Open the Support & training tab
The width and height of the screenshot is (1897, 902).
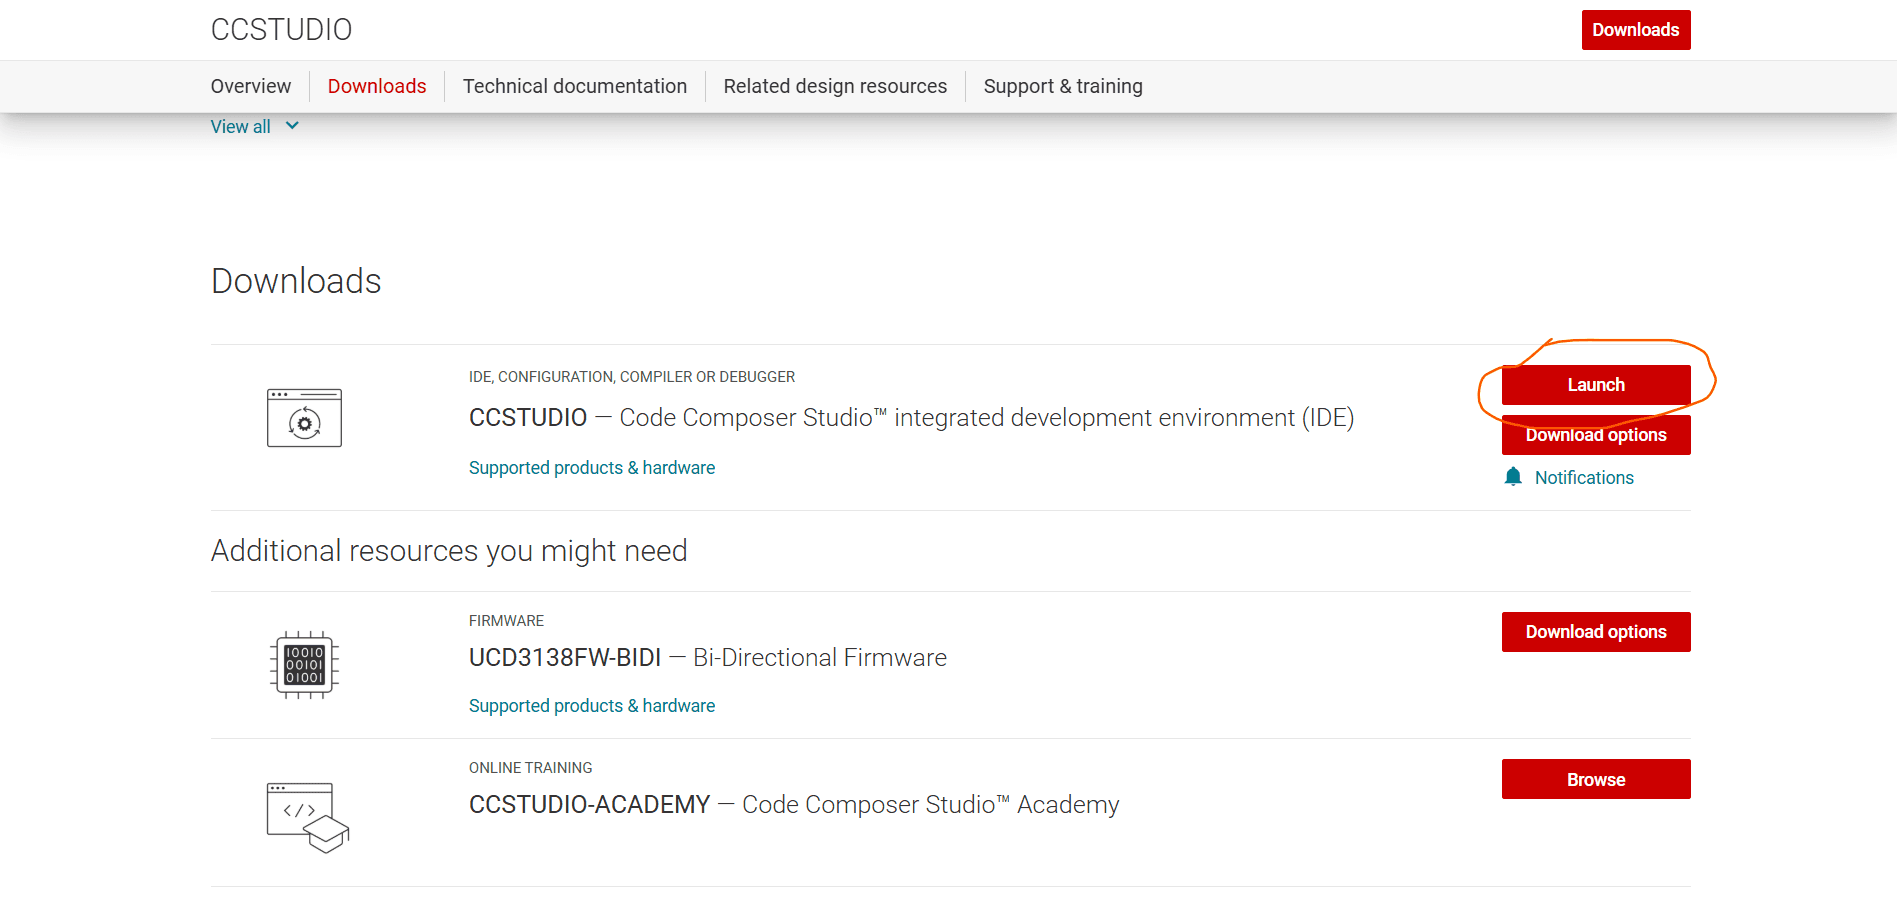(1063, 86)
